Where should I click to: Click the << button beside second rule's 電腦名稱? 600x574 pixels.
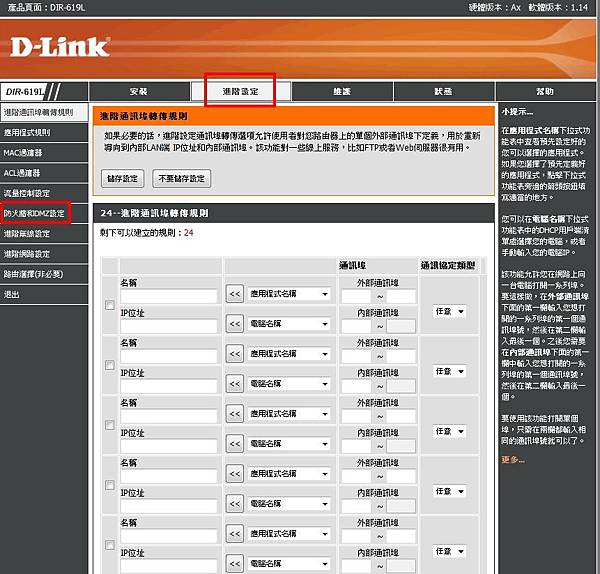(x=235, y=383)
